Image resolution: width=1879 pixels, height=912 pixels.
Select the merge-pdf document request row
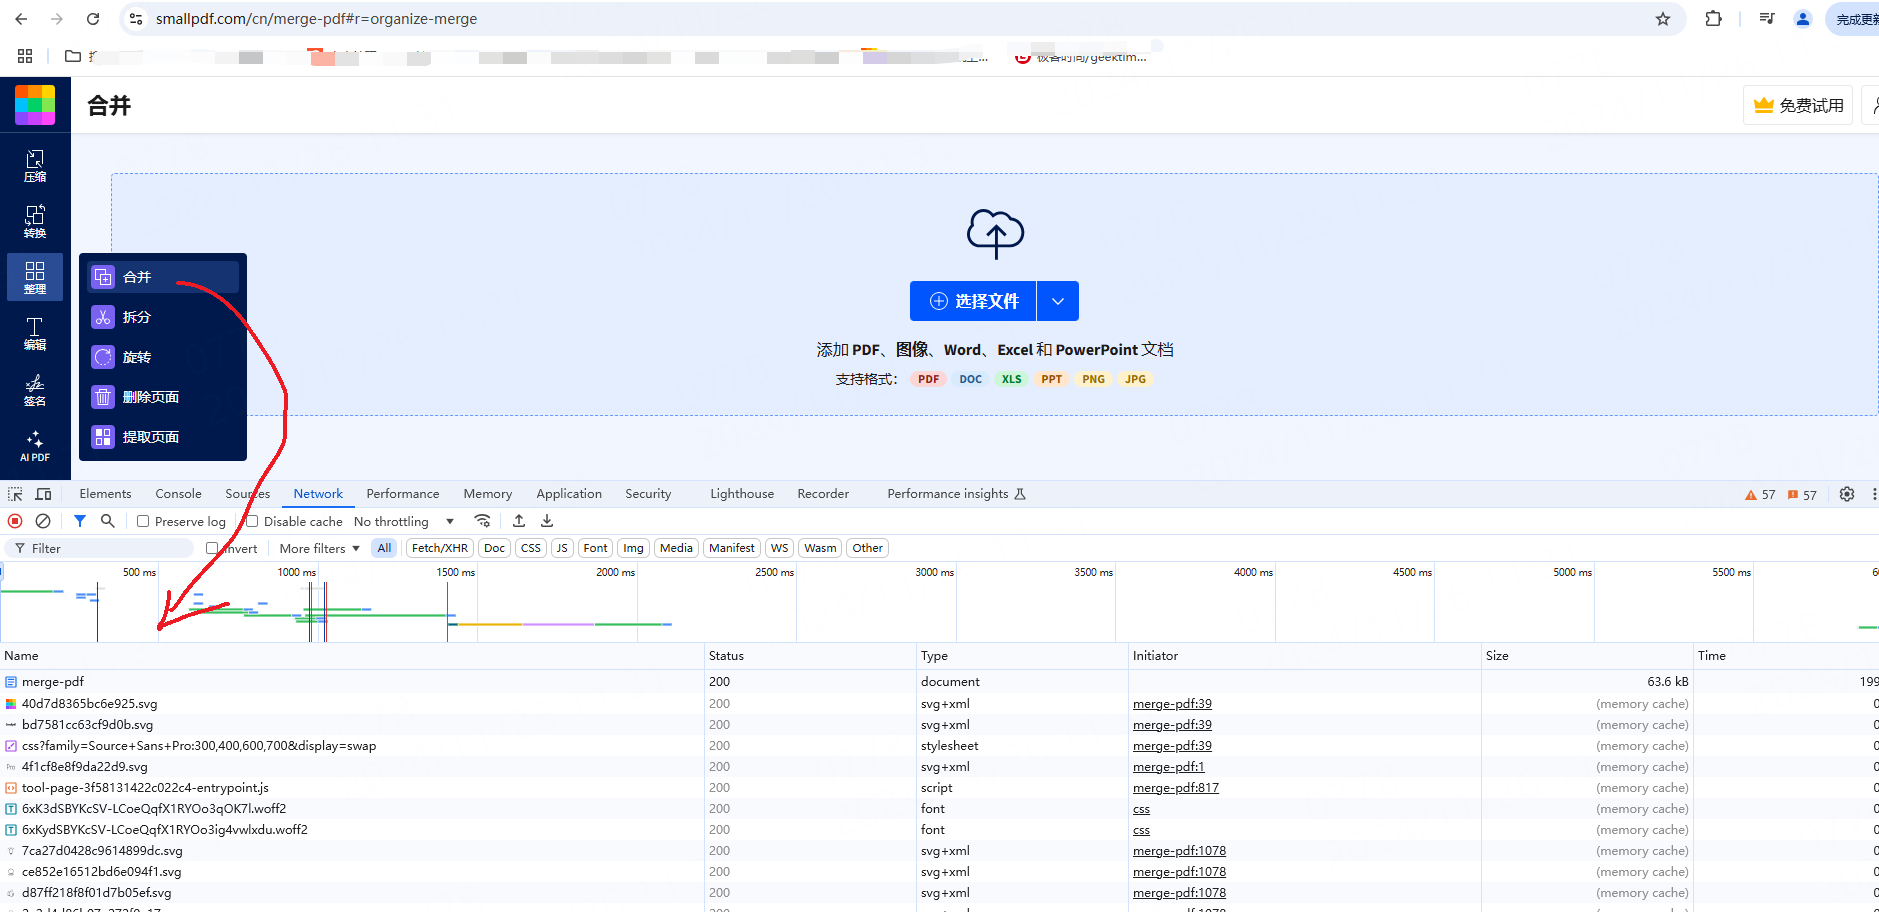tap(939, 682)
